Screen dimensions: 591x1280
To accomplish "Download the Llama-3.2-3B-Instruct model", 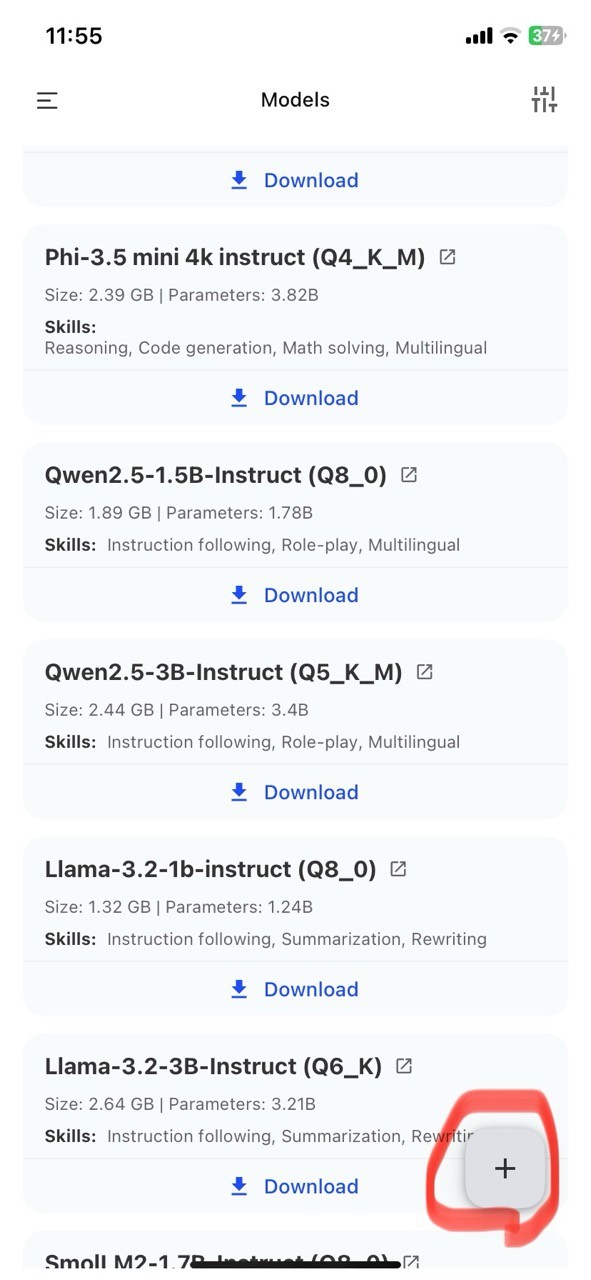I will point(295,1186).
